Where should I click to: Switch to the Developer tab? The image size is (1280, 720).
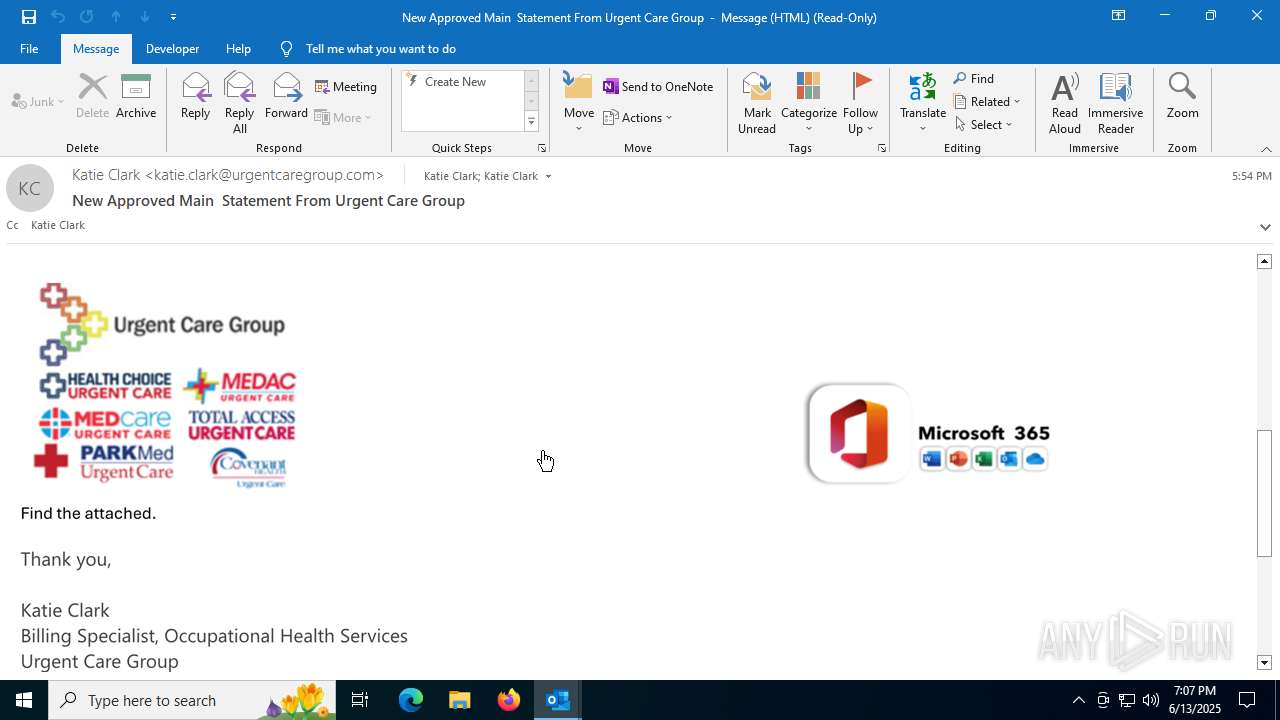pyautogui.click(x=172, y=48)
